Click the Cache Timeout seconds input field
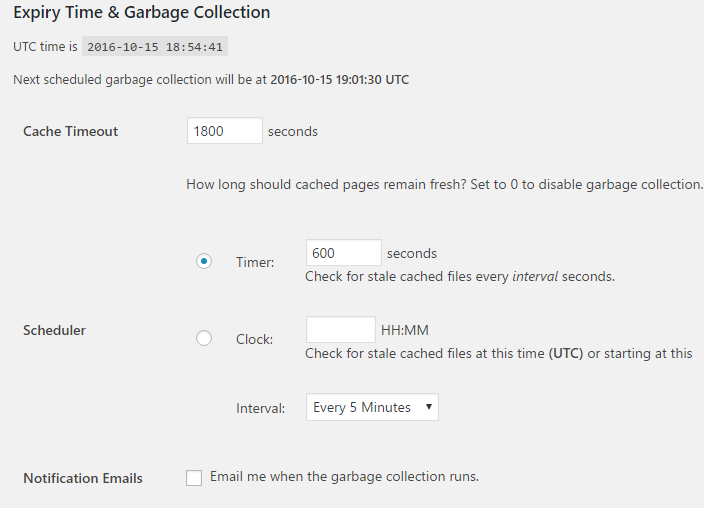The width and height of the screenshot is (704, 508). click(x=224, y=131)
